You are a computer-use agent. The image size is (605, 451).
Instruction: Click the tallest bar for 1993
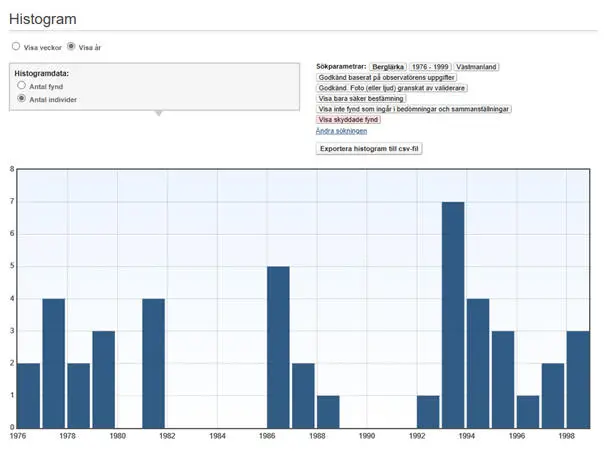[x=453, y=315]
